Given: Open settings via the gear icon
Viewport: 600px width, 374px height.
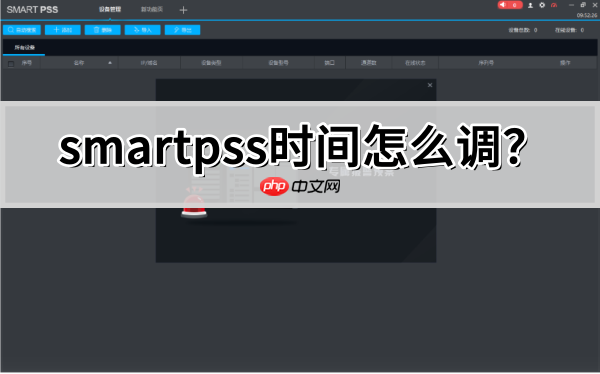Looking at the screenshot, I should click(x=542, y=5).
